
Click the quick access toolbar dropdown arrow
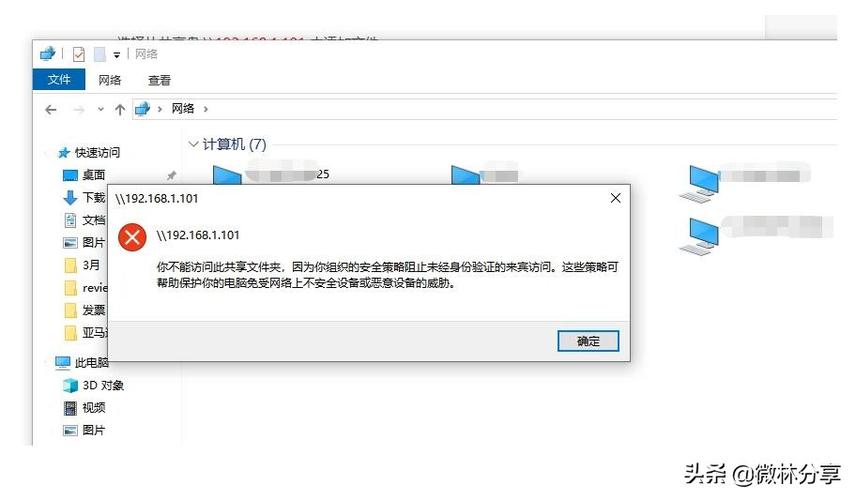click(116, 55)
